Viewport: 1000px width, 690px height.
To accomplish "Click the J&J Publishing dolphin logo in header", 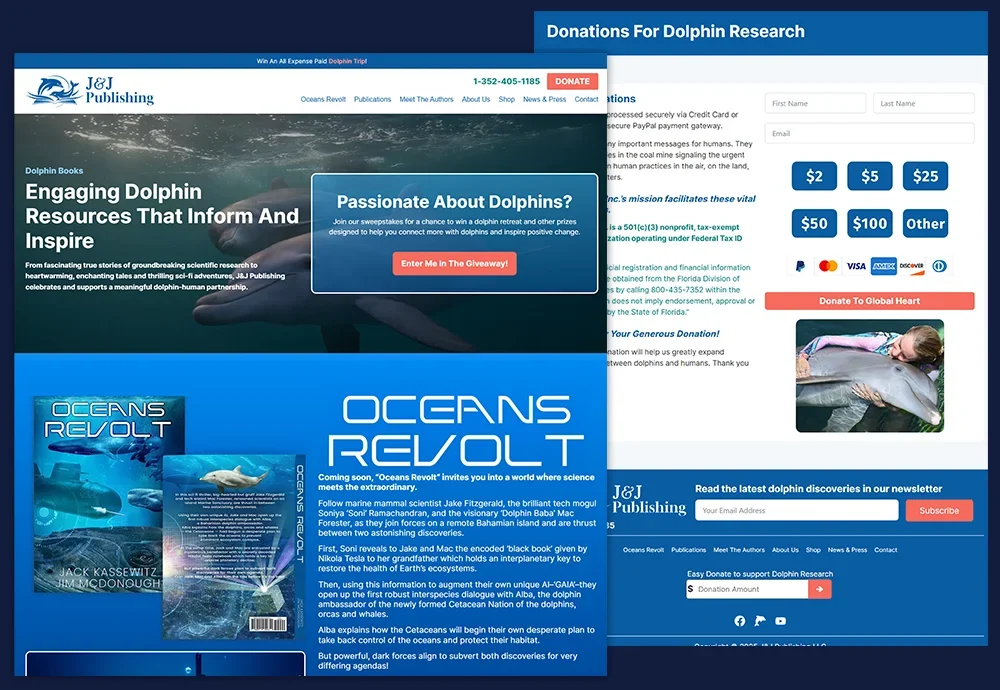I will 53,90.
